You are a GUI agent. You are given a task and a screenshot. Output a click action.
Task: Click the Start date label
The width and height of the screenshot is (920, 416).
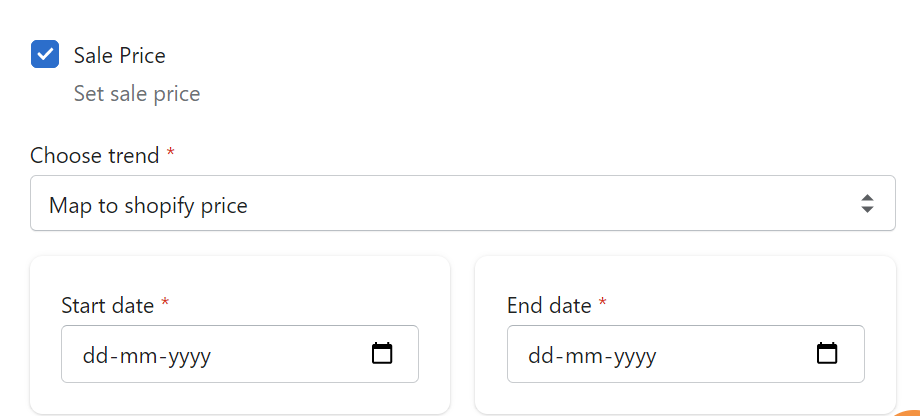click(x=107, y=306)
